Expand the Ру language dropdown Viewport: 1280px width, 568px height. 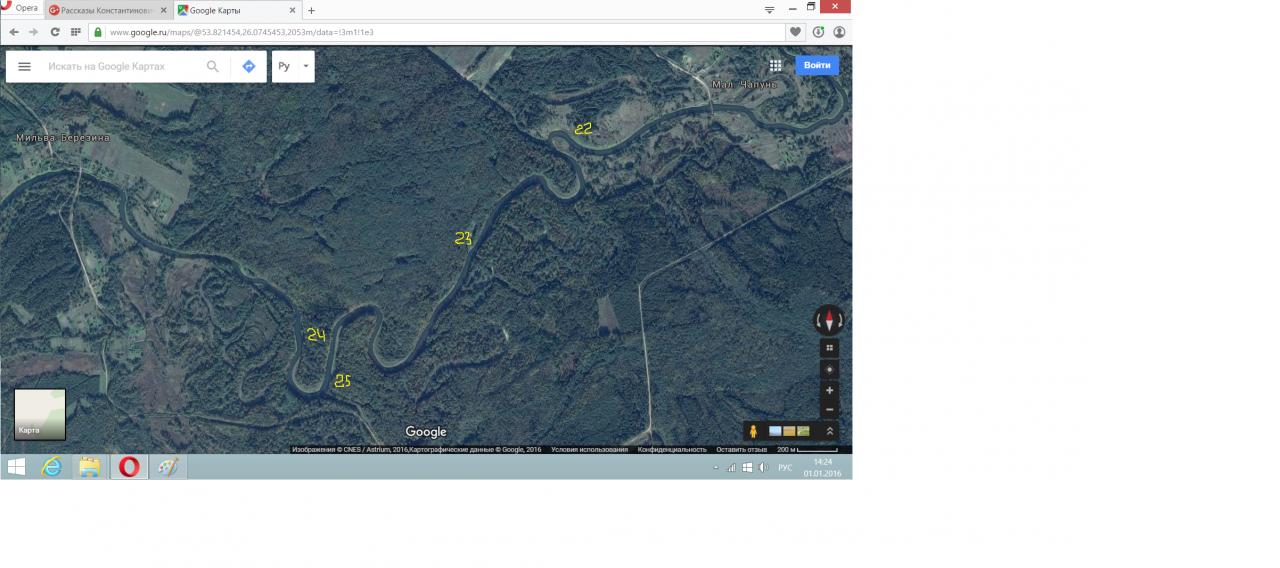[x=293, y=66]
